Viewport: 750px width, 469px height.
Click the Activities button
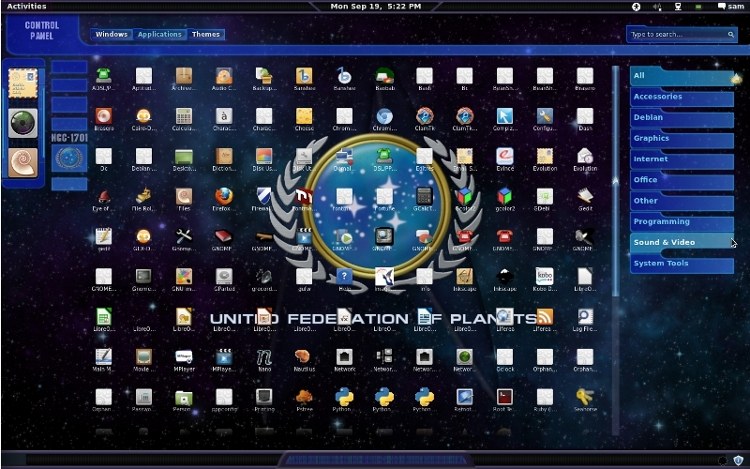pyautogui.click(x=26, y=6)
